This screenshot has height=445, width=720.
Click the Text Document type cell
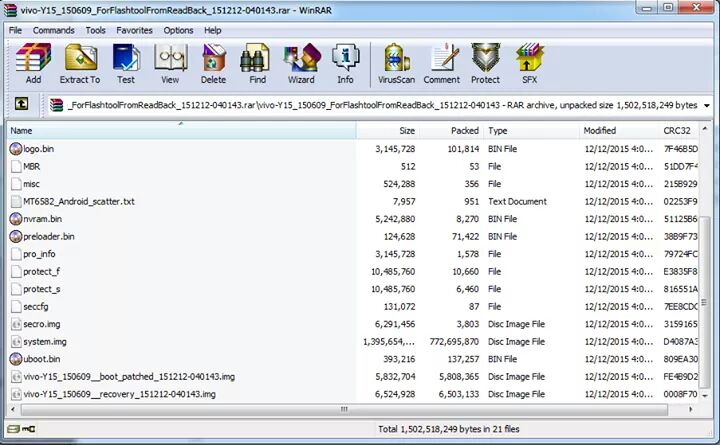pos(518,201)
